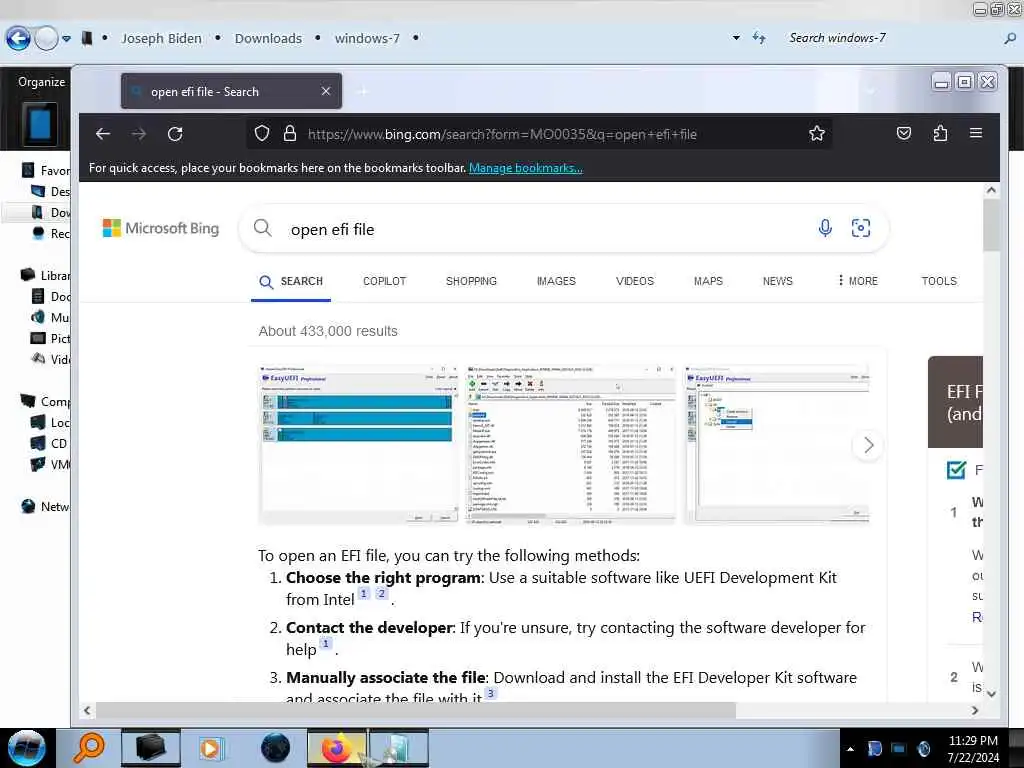View site security padlock info
Image resolution: width=1024 pixels, height=768 pixels.
[290, 134]
